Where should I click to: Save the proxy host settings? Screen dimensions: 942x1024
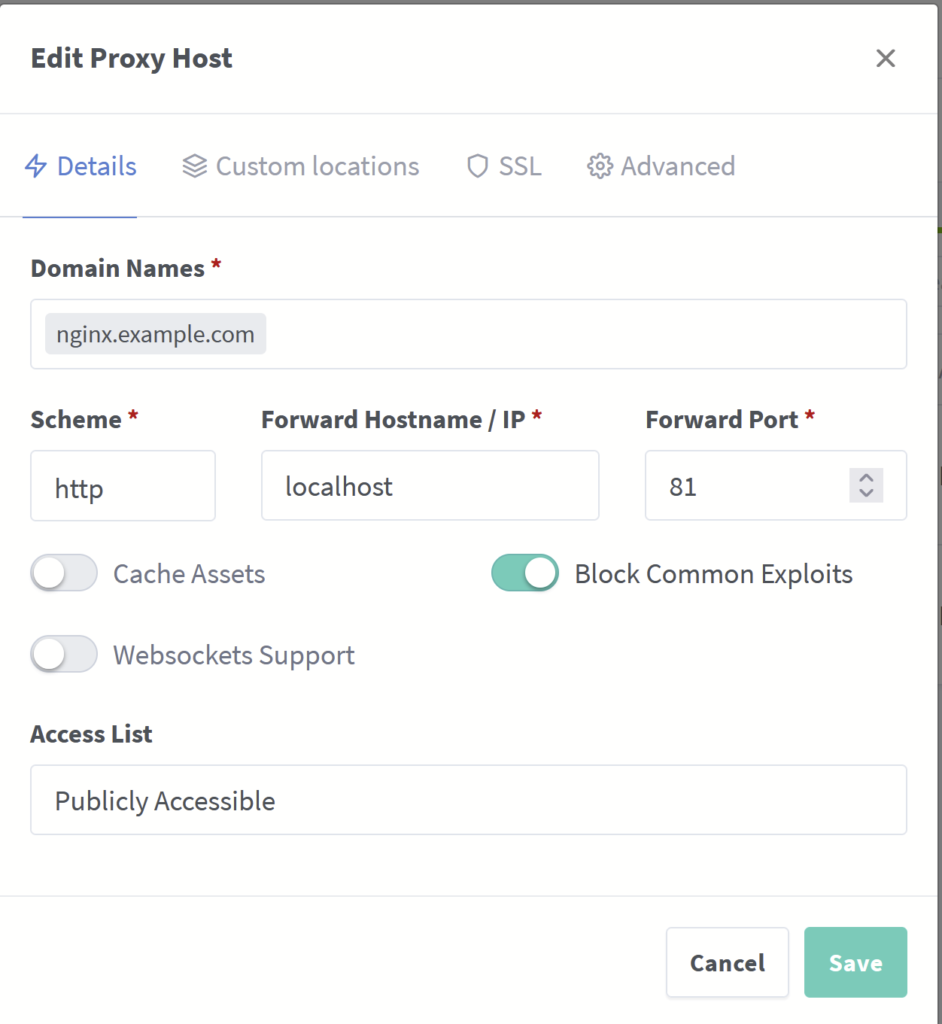click(x=855, y=962)
